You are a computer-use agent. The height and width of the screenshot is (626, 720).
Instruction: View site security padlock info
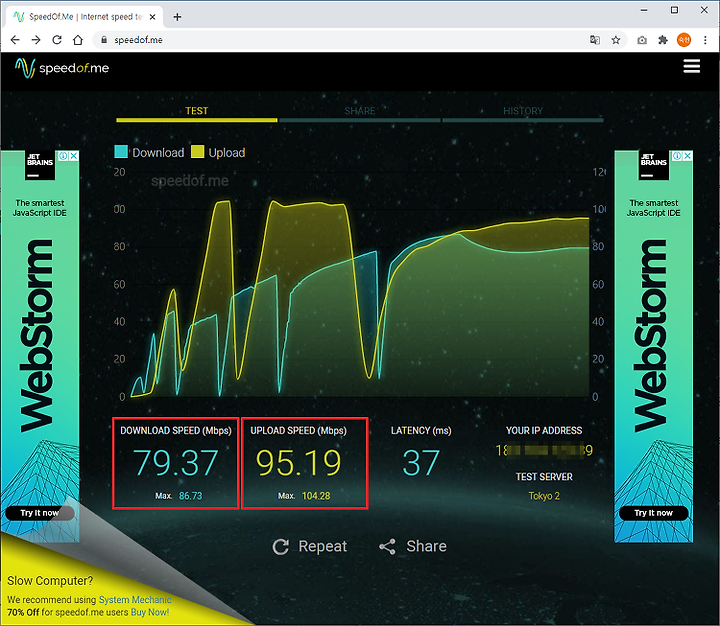point(104,40)
